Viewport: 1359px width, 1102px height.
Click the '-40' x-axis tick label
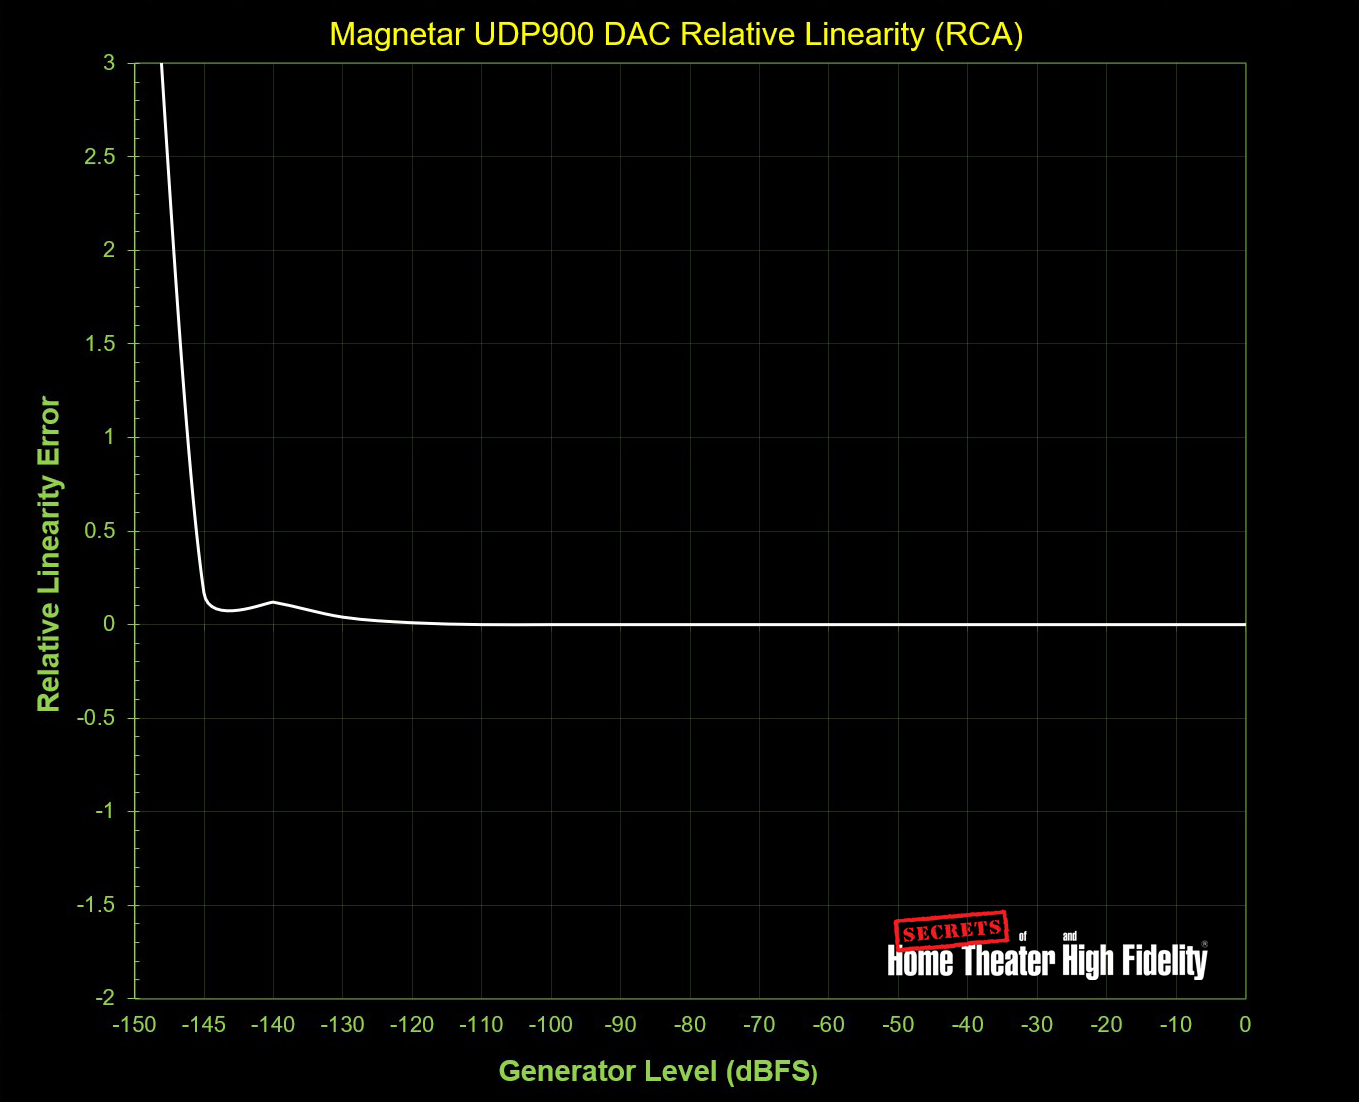967,1024
